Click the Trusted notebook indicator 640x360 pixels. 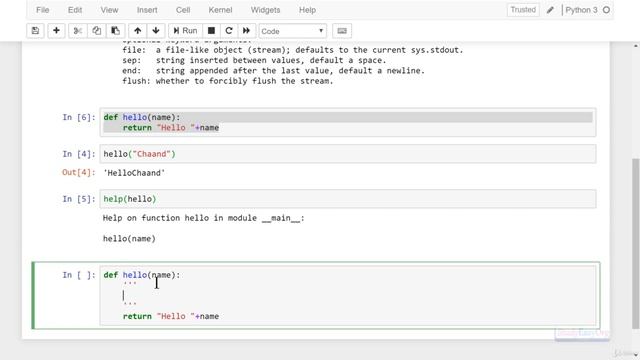523,10
